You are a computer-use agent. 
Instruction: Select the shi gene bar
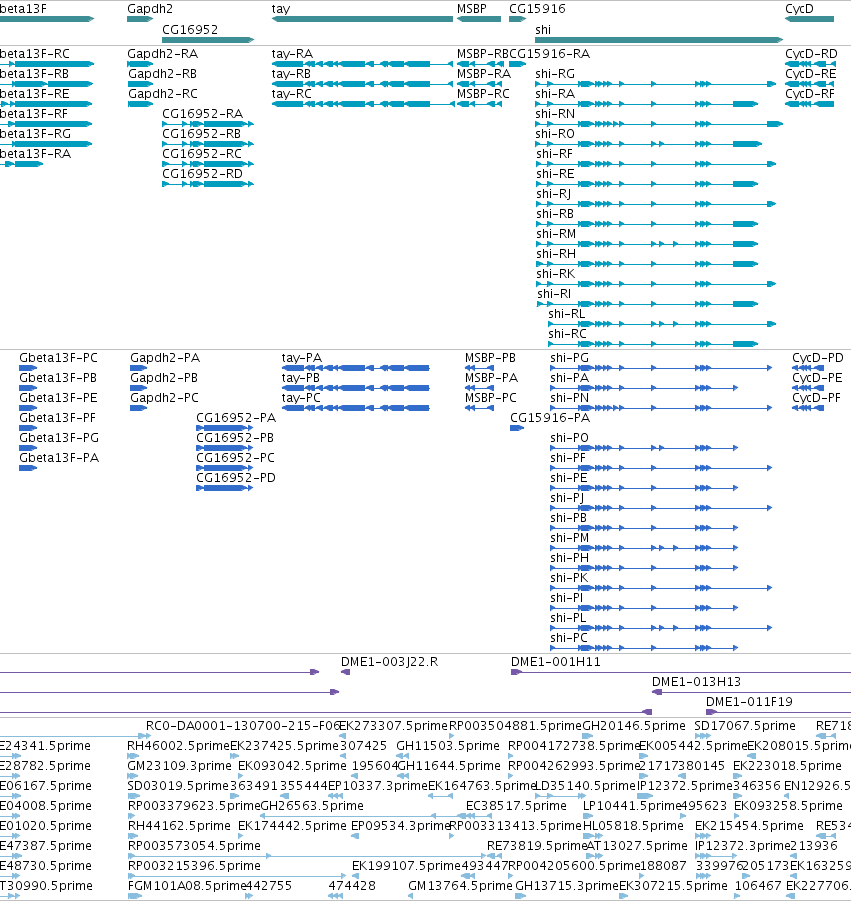coord(659,40)
